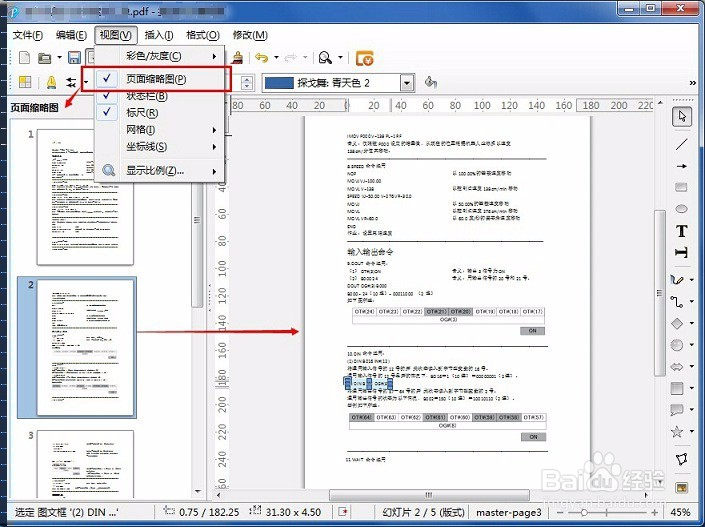This screenshot has height=527, width=705.
Task: Open the 插入(I) menu
Action: pyautogui.click(x=159, y=35)
